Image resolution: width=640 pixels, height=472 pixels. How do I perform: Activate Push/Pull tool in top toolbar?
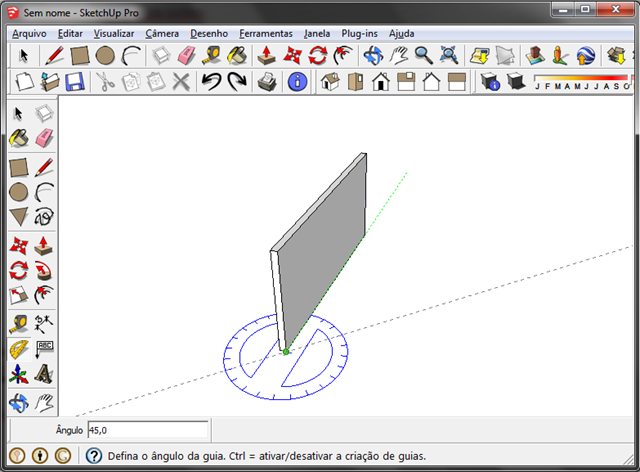pyautogui.click(x=267, y=56)
